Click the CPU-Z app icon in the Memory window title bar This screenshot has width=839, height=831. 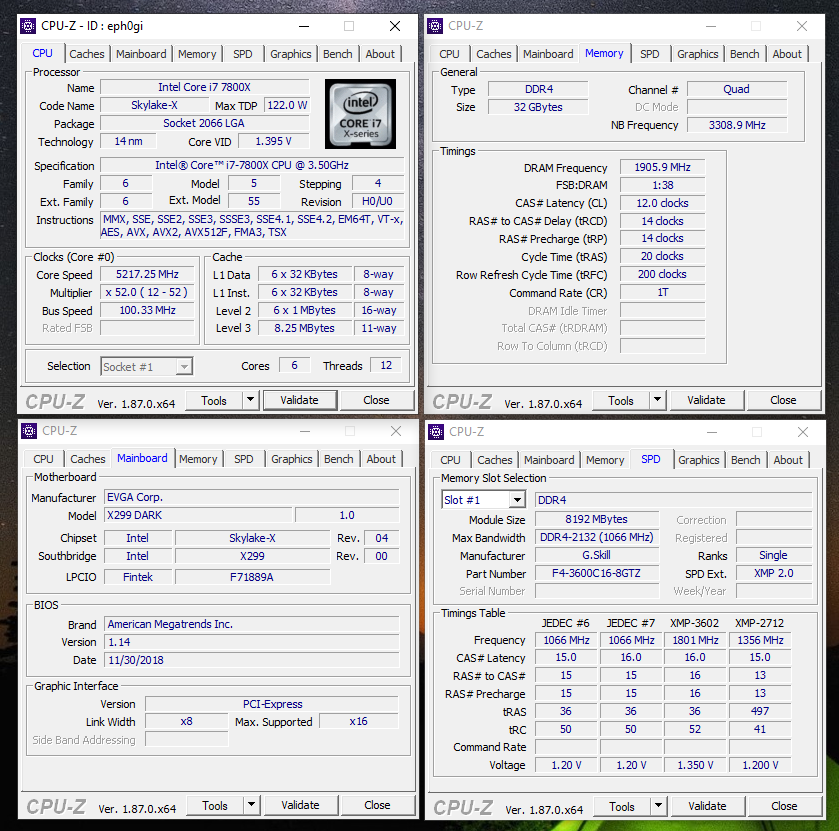[435, 26]
